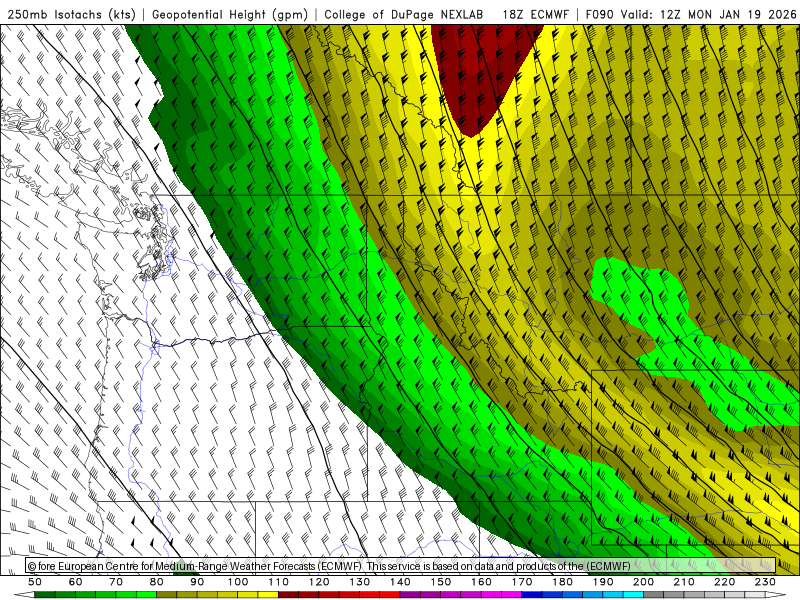Click the 100 value on the legend scale
Image resolution: width=800 pixels, height=600 pixels.
(238, 582)
